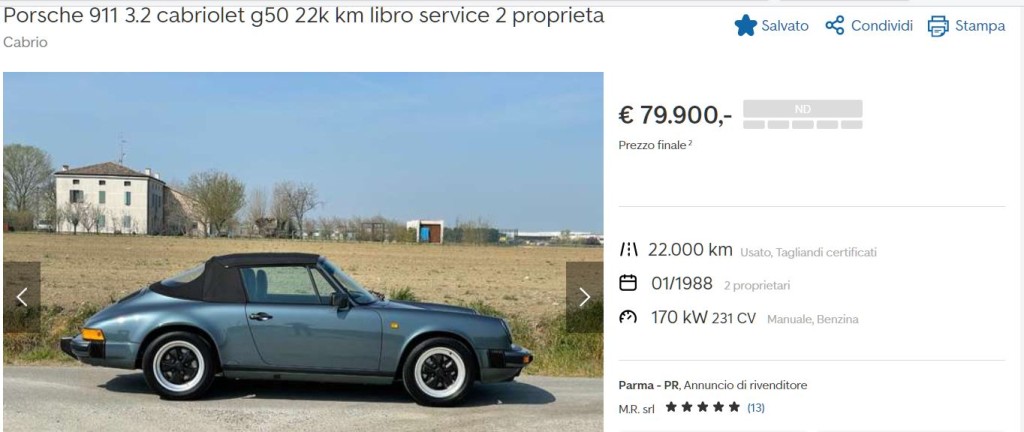Screen dimensions: 1024x432
Task: Click the M.R. srl dealer name
Action: [x=637, y=409]
